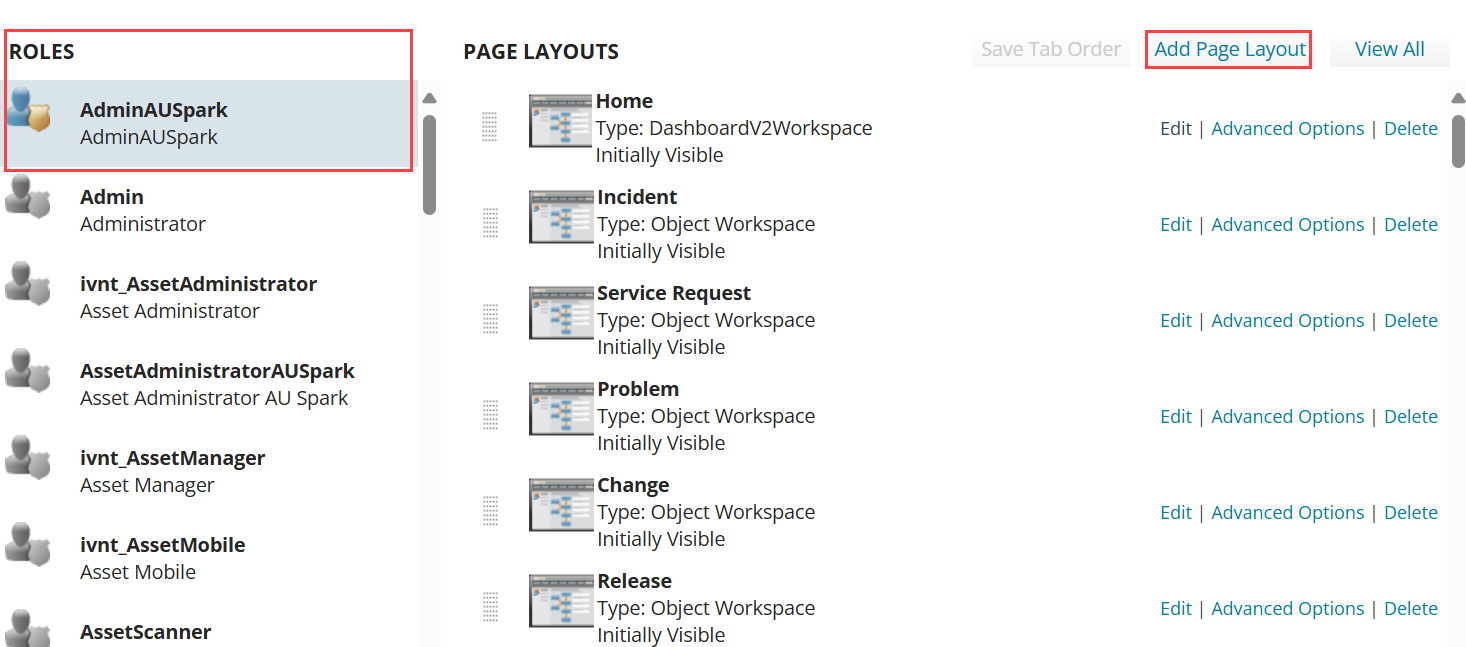Click the ivnt_AssetManager role icon
Image resolution: width=1466 pixels, height=647 pixels.
(x=27, y=459)
